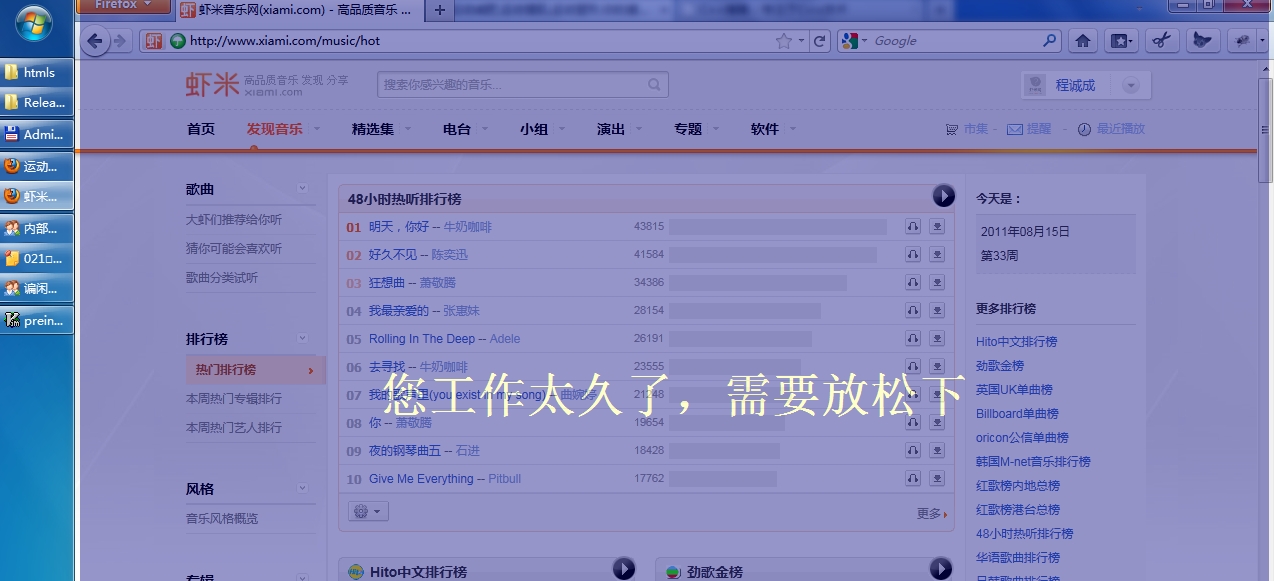Reload the page in Firefox
Screen dimensions: 1274x581
pyautogui.click(x=820, y=41)
